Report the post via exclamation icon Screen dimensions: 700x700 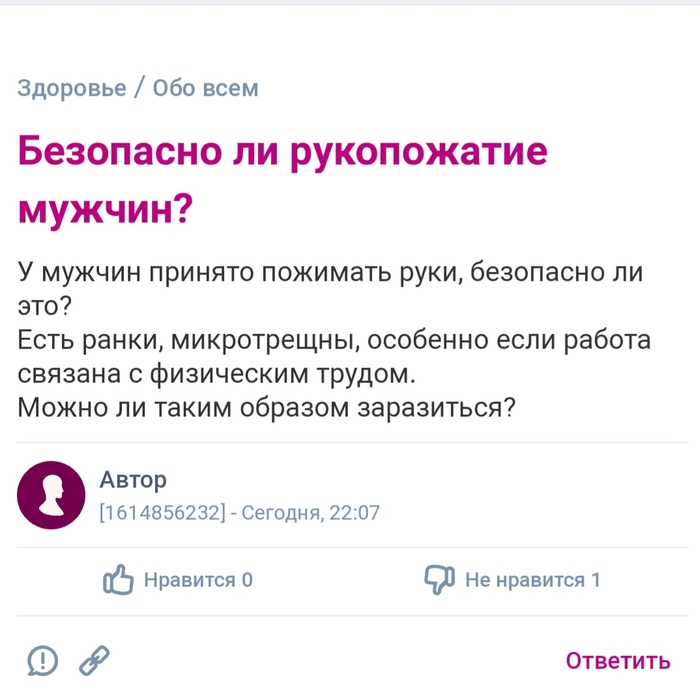[x=43, y=660]
